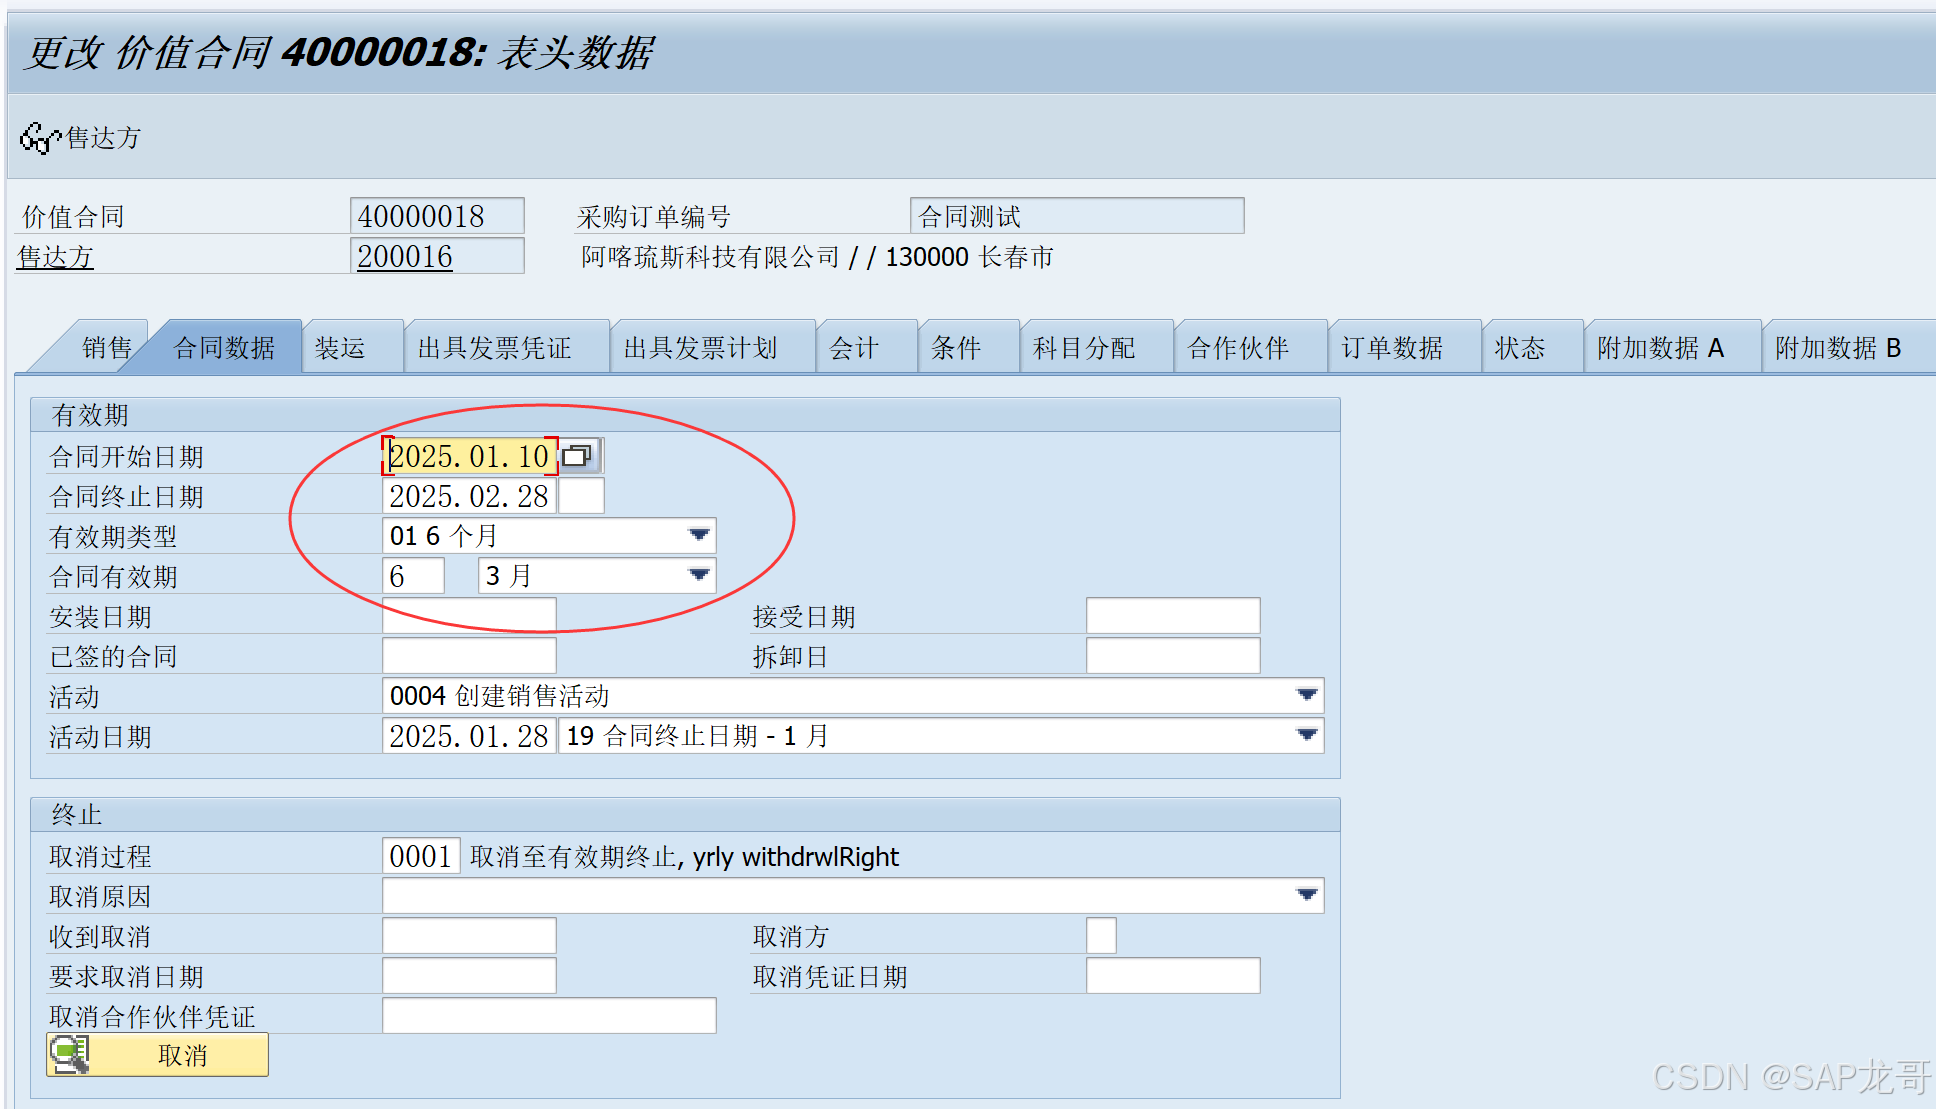Expand the 有效期类型 dropdown
Image resolution: width=1936 pixels, height=1109 pixels.
click(x=699, y=536)
